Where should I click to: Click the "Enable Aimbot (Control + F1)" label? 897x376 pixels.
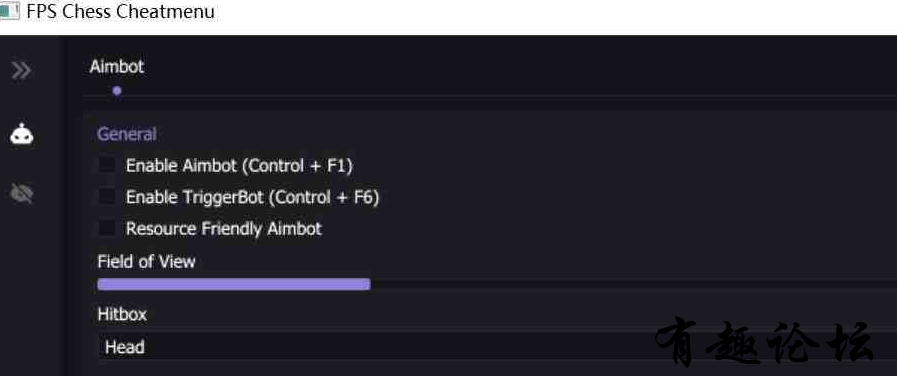240,166
